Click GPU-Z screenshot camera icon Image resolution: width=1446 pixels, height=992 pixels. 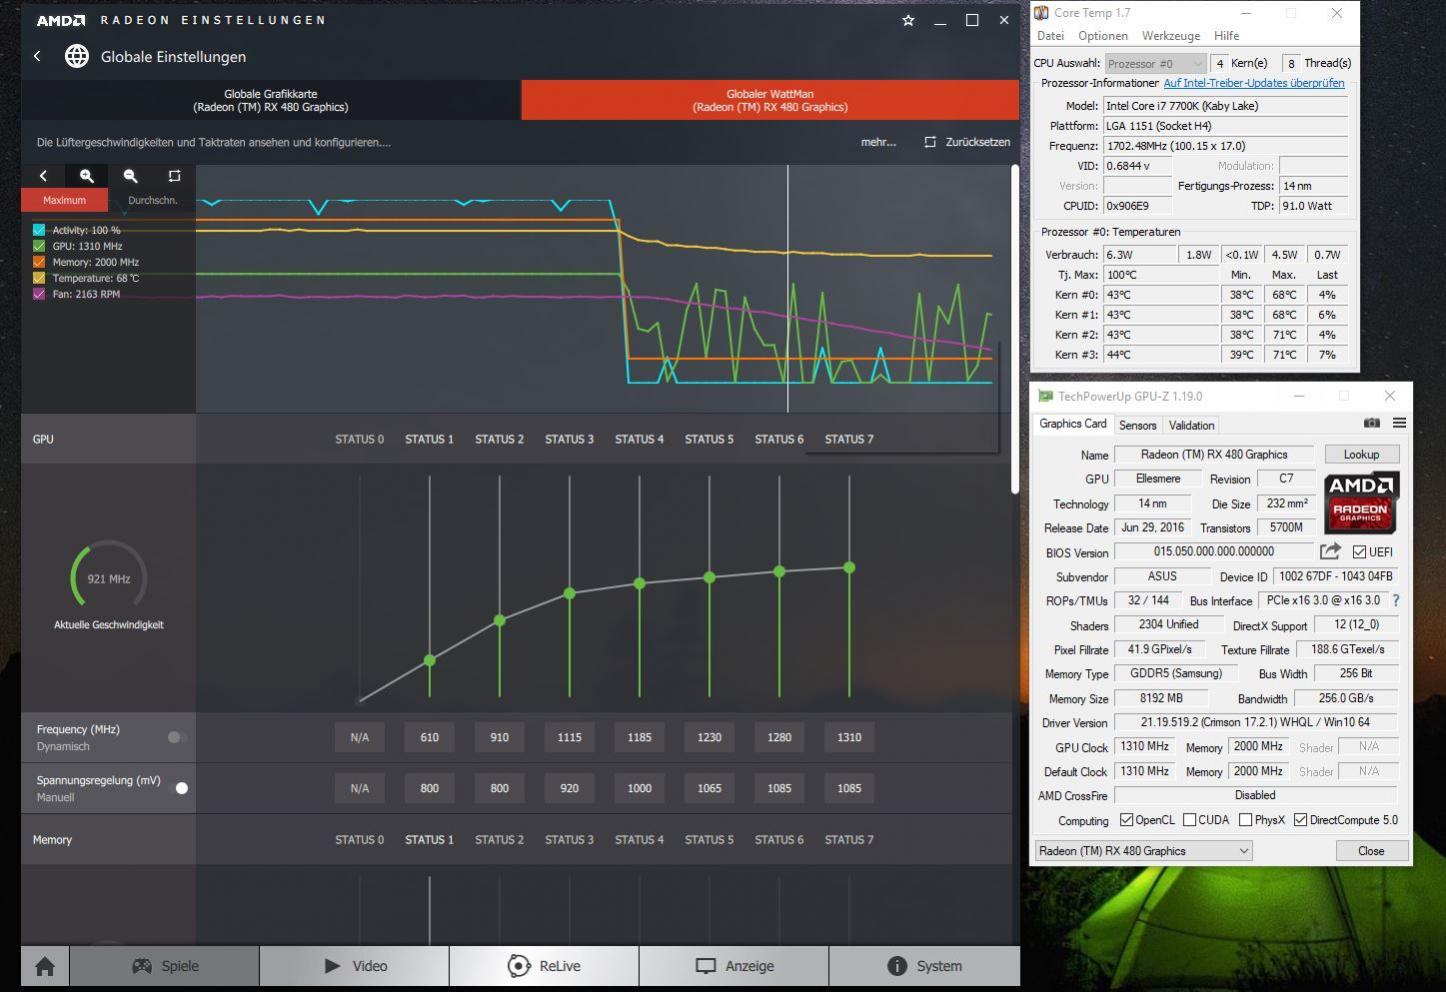tap(1372, 423)
